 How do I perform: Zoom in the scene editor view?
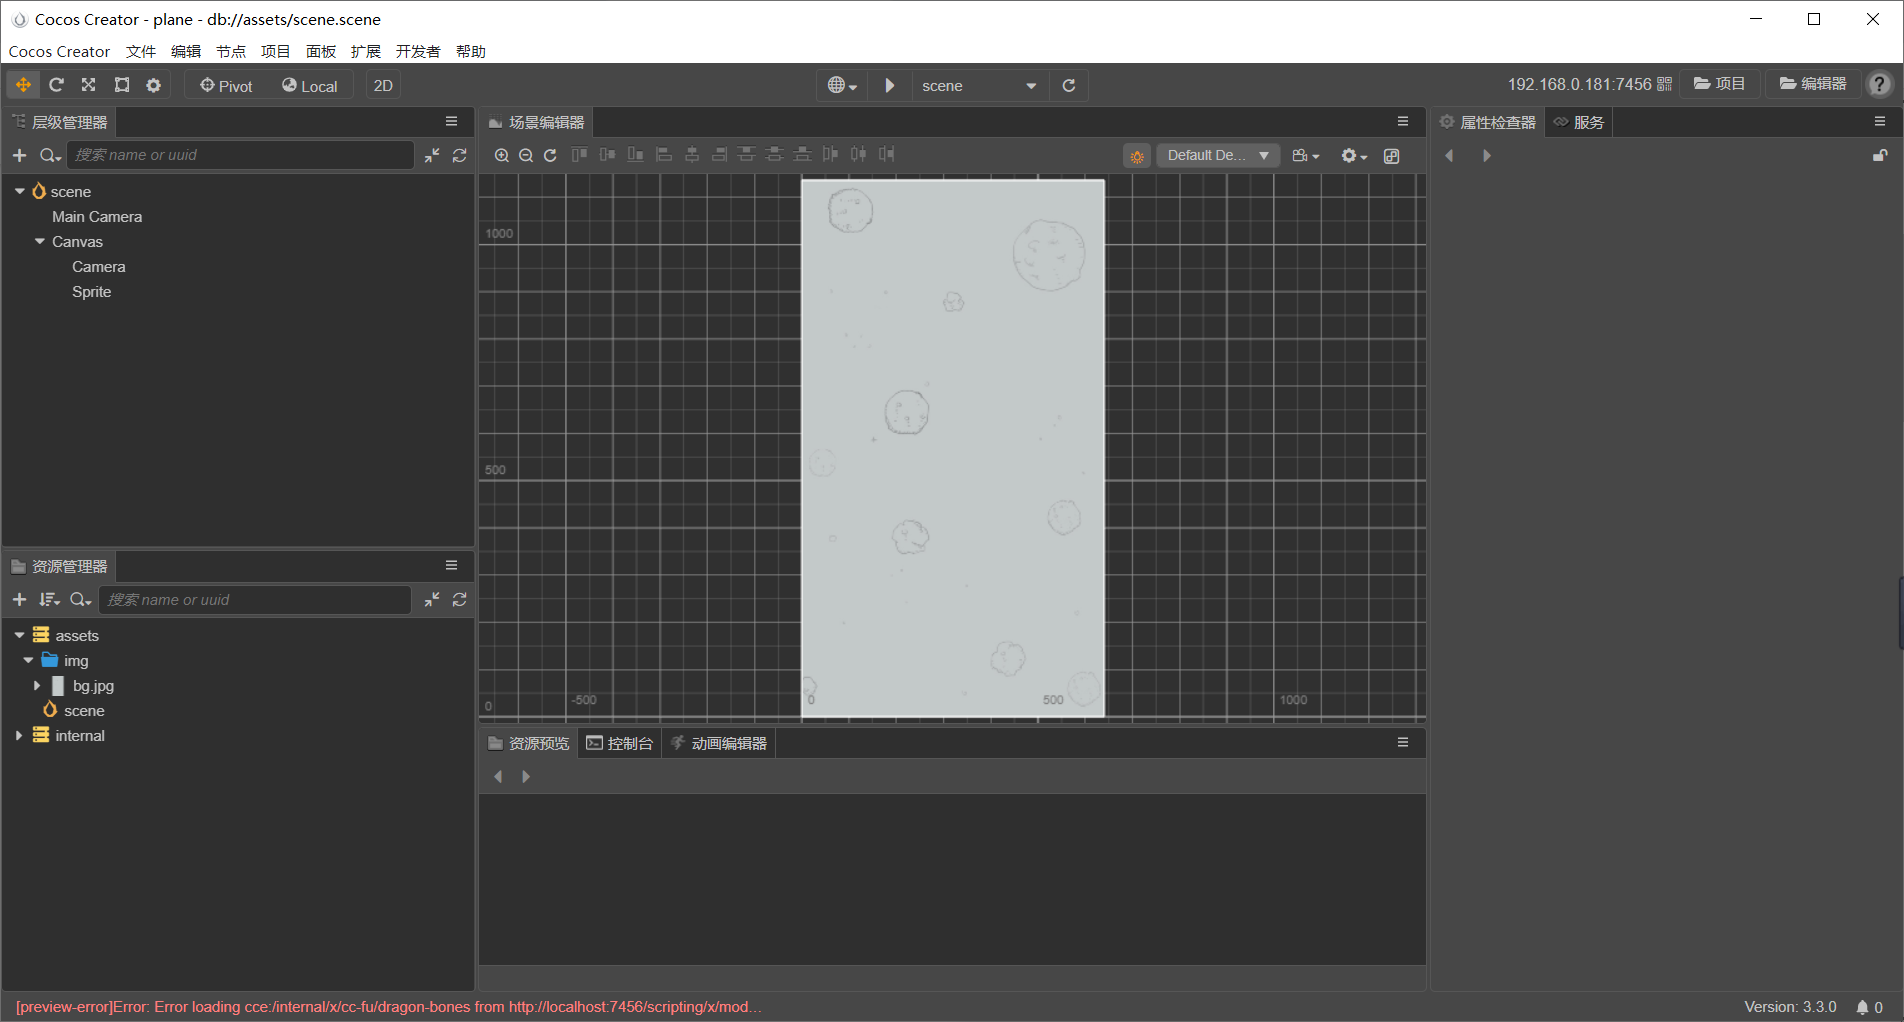tap(502, 155)
